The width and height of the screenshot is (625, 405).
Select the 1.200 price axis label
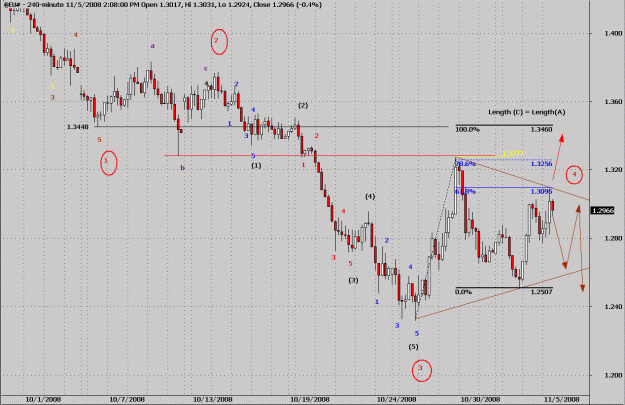tap(613, 376)
